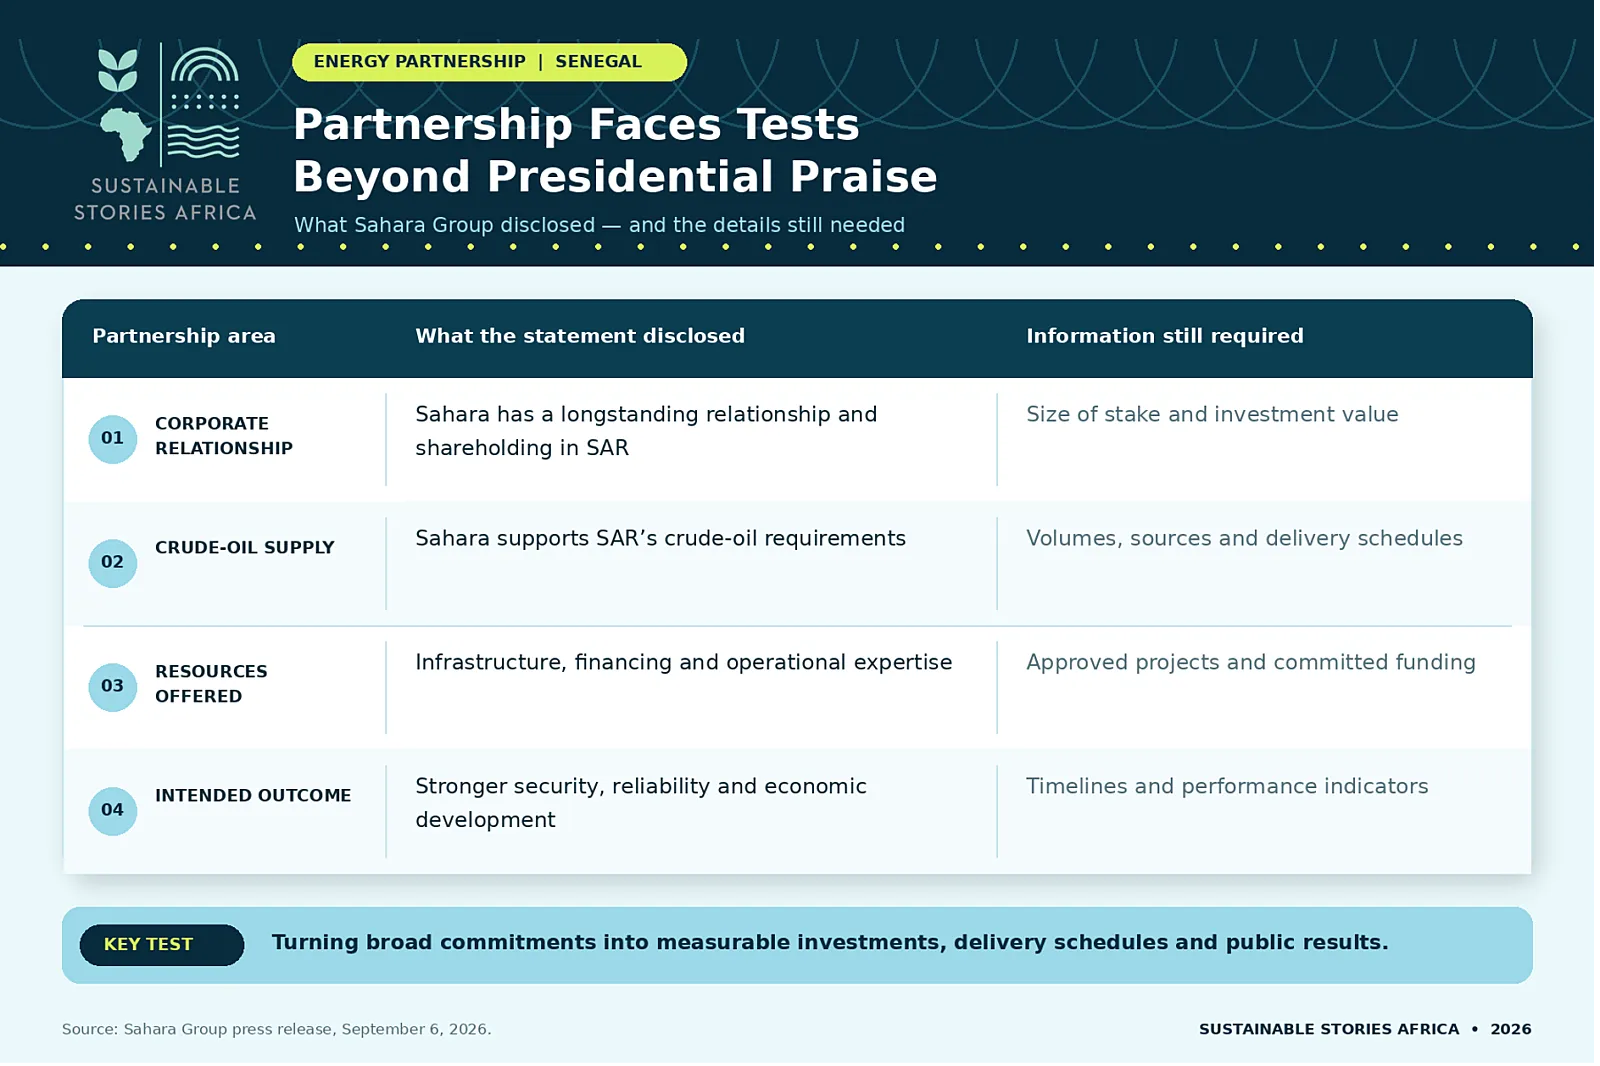
Task: Select the Partnership area column header
Action: pyautogui.click(x=184, y=336)
